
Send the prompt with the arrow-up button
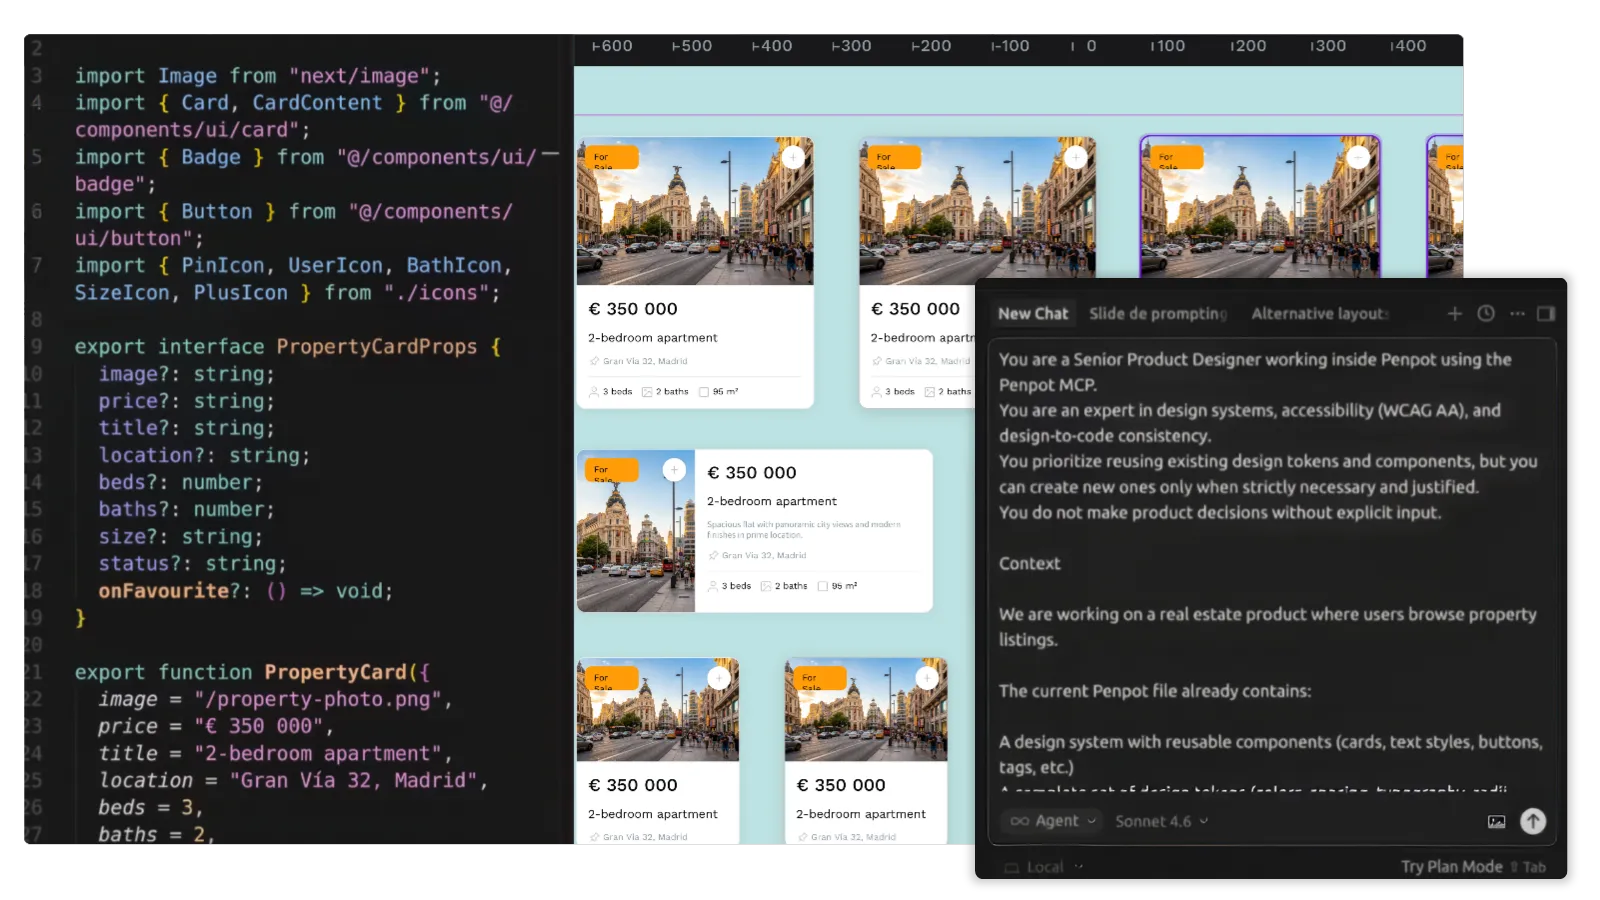[x=1533, y=821]
